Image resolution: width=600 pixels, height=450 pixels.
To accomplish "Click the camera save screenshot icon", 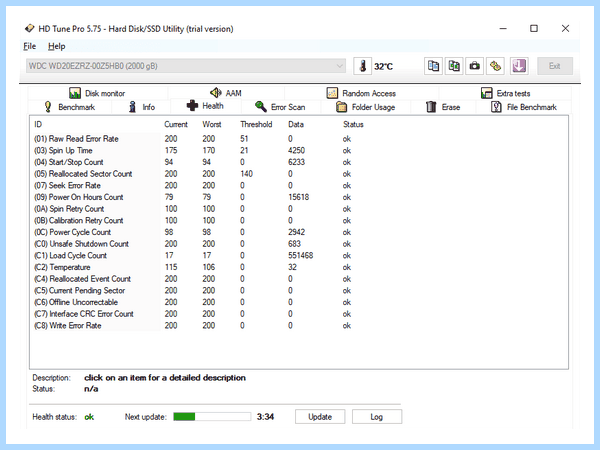I will 474,66.
